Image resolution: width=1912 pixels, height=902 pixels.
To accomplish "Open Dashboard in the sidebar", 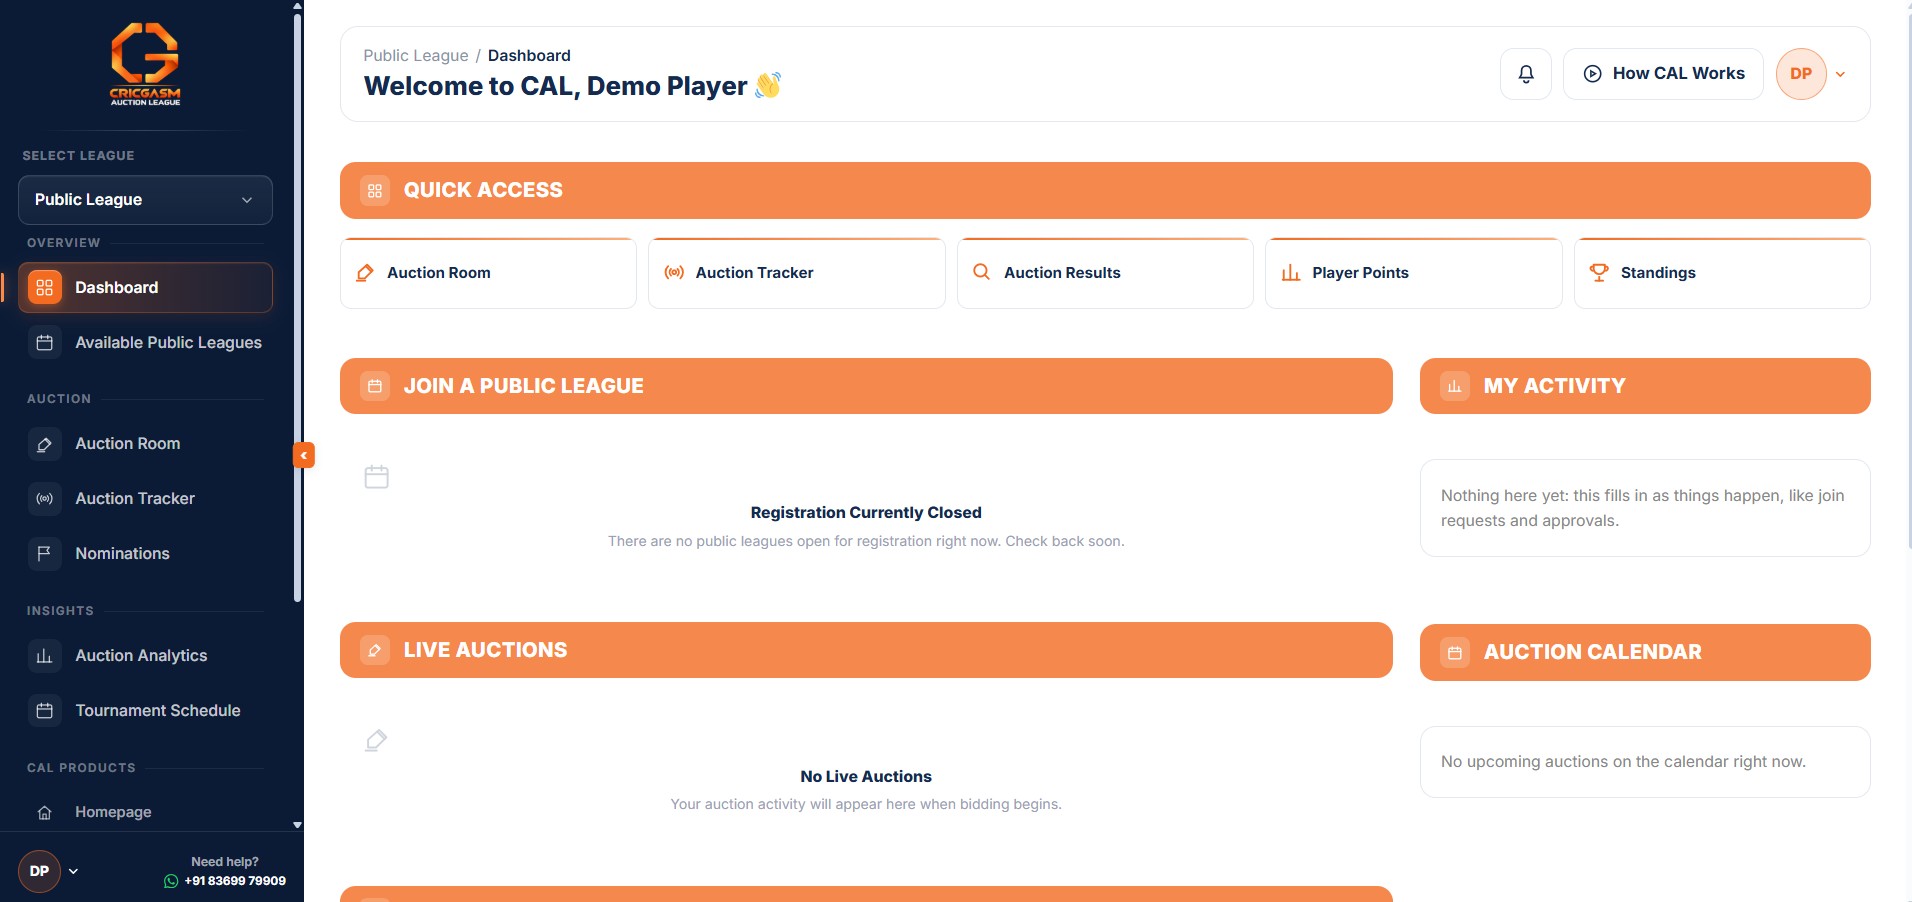I will 145,288.
